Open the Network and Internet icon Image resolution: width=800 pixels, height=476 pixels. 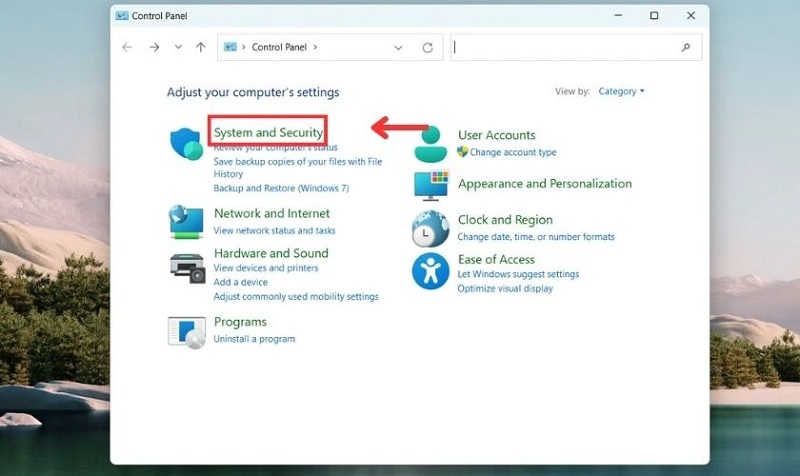coord(186,221)
